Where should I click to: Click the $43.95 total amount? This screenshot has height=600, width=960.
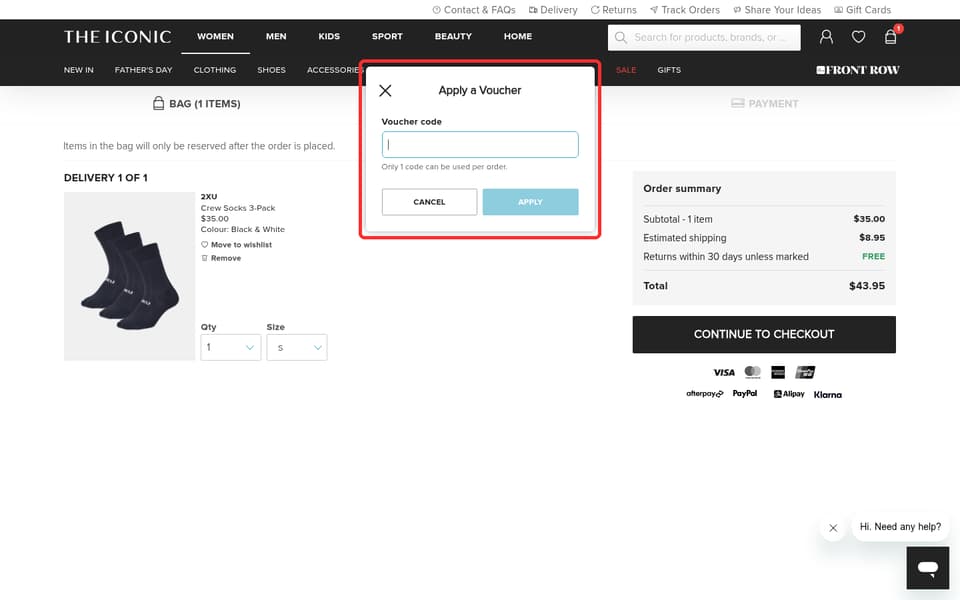(x=867, y=286)
